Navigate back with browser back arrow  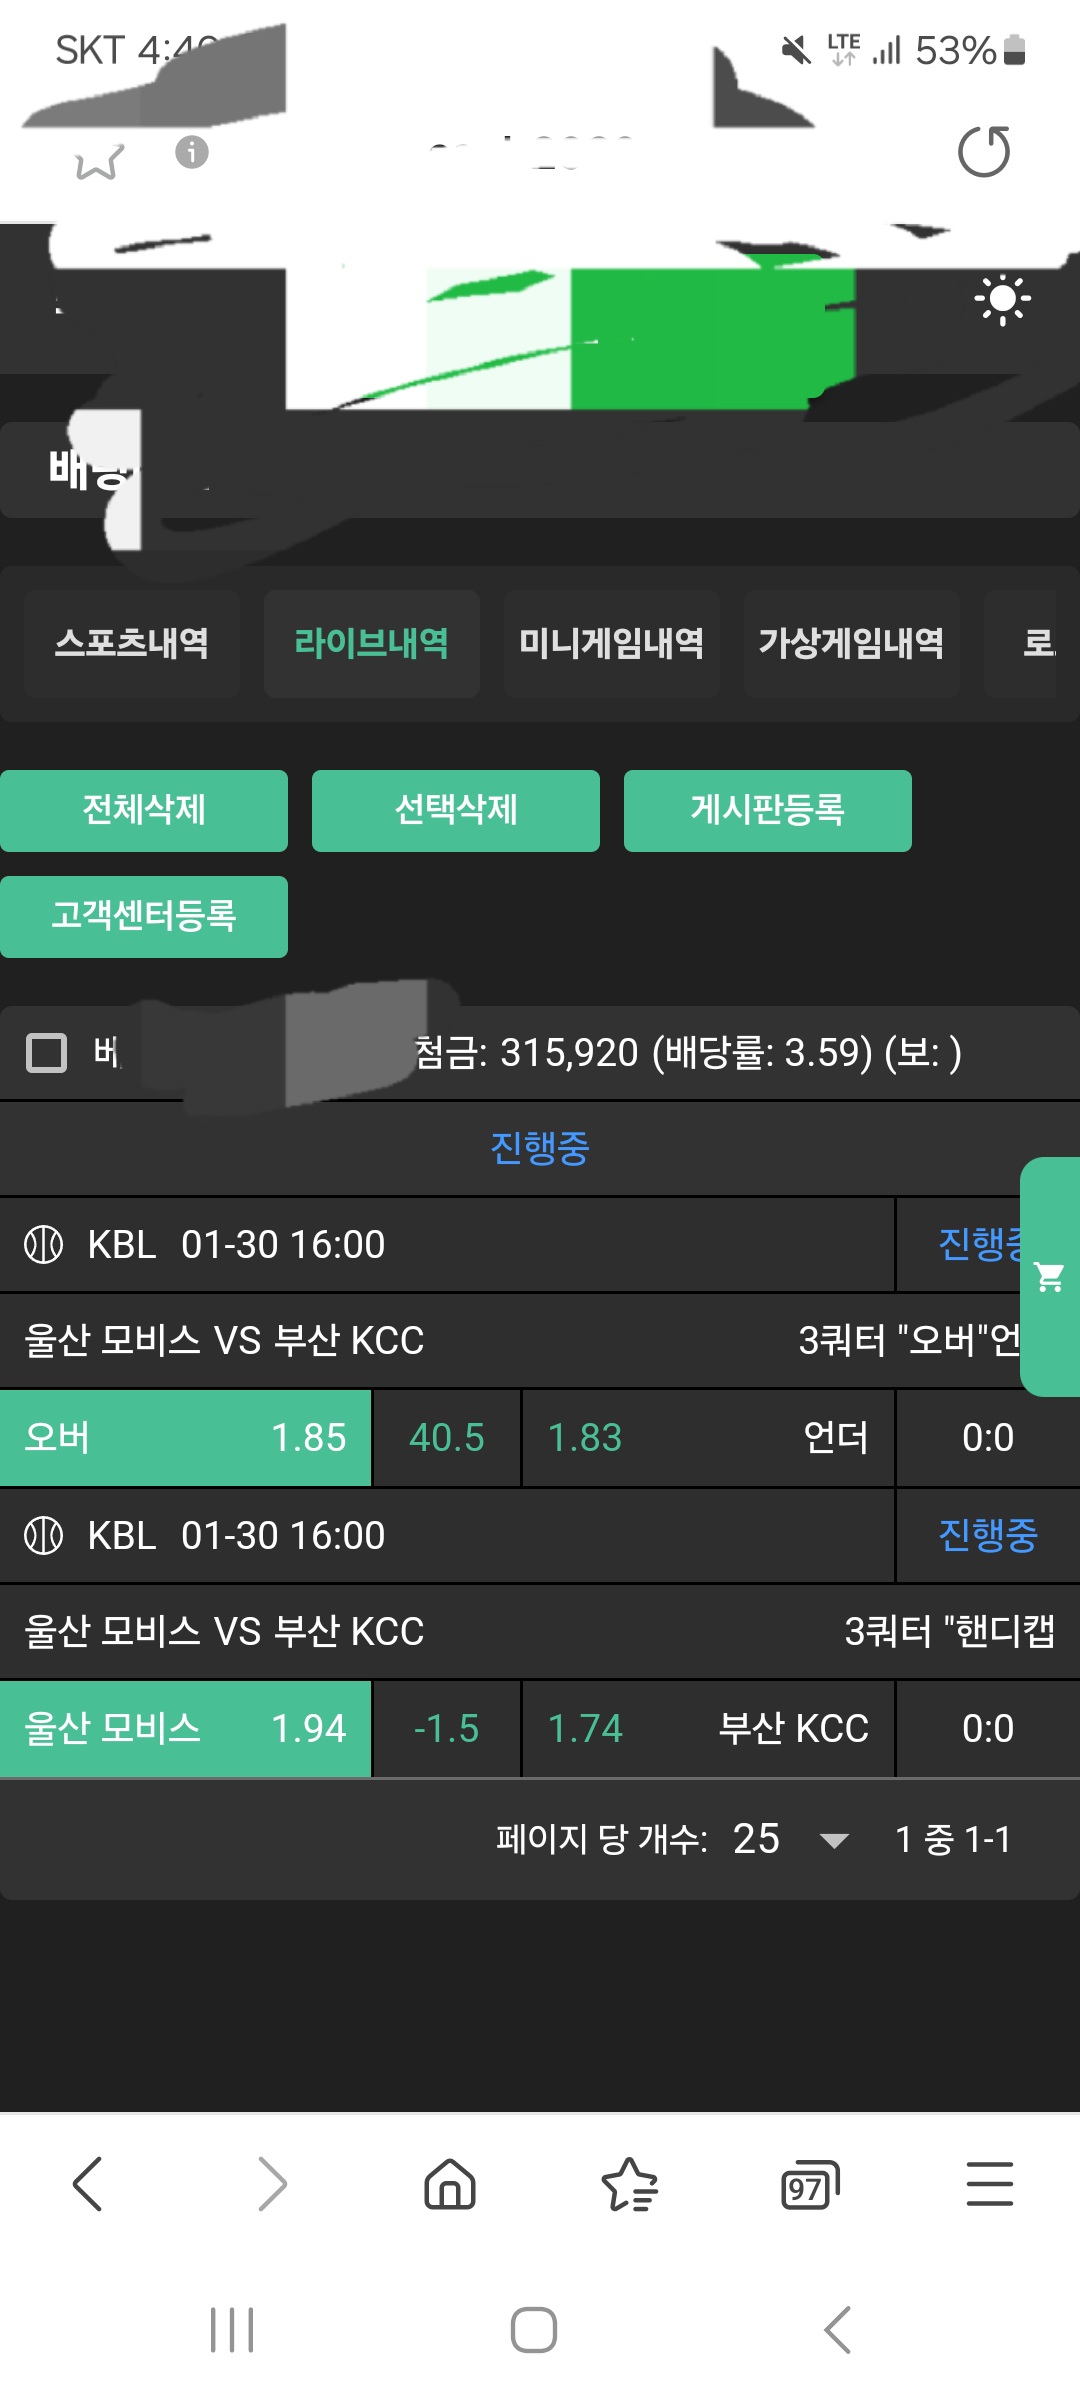88,2183
